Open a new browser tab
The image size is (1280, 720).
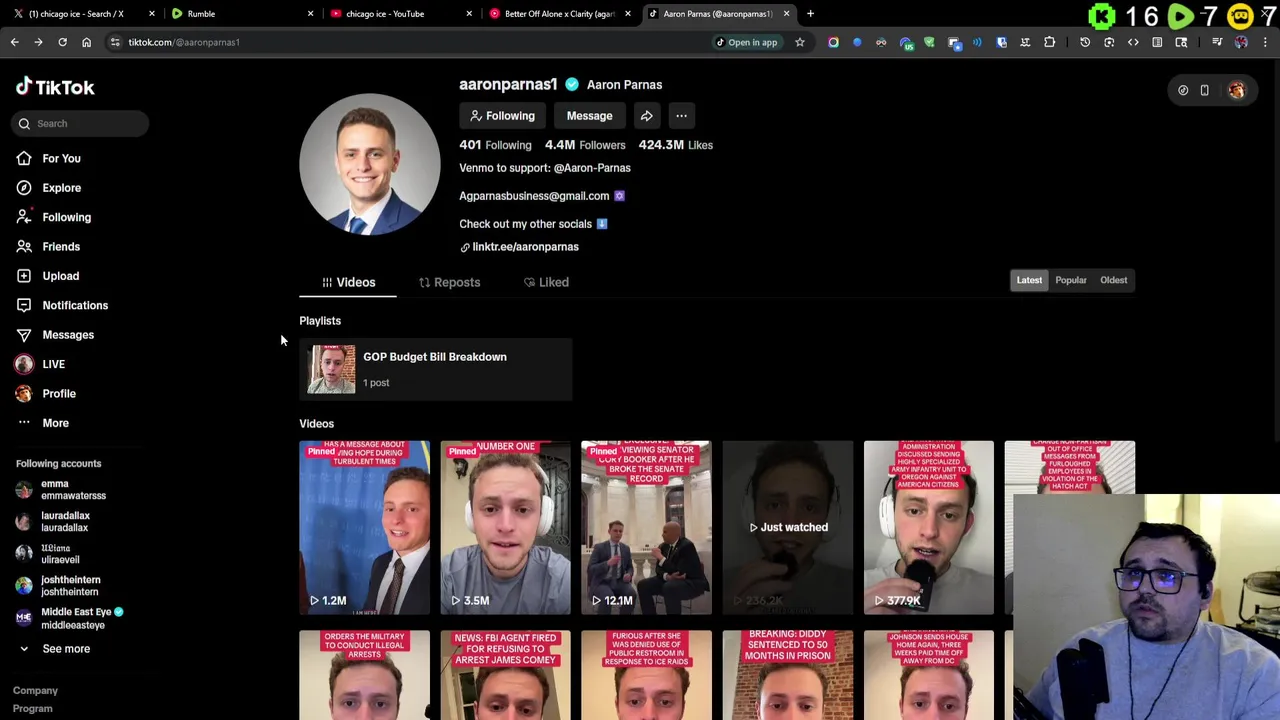[810, 14]
